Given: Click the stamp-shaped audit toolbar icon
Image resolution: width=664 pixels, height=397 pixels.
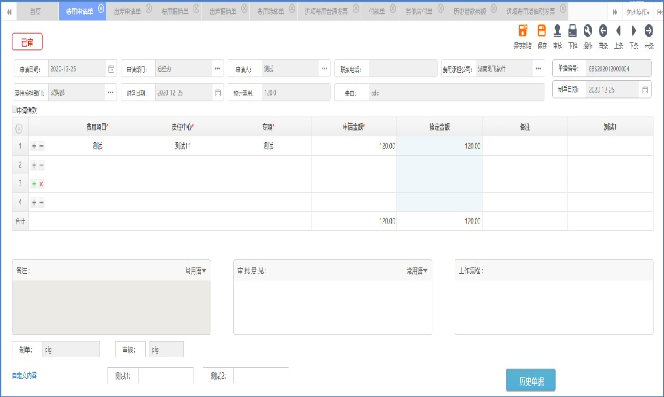Looking at the screenshot, I should 557,31.
